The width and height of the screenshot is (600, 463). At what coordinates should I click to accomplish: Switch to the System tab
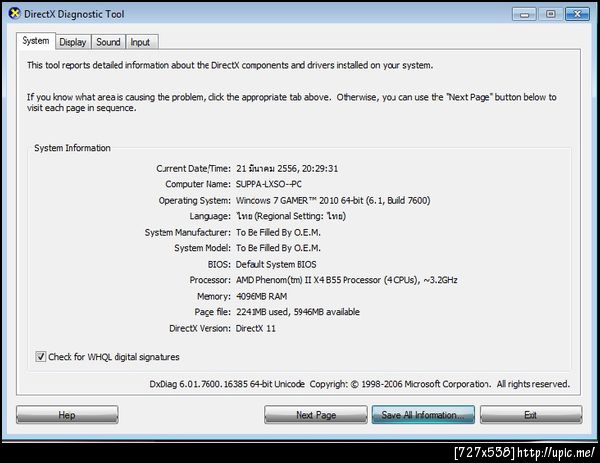pos(36,41)
